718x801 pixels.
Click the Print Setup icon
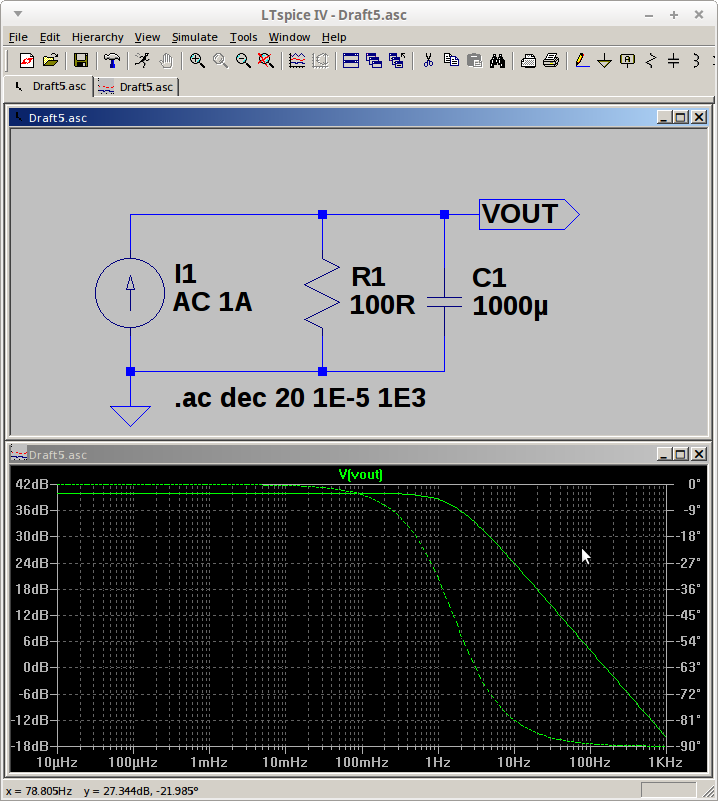528,61
